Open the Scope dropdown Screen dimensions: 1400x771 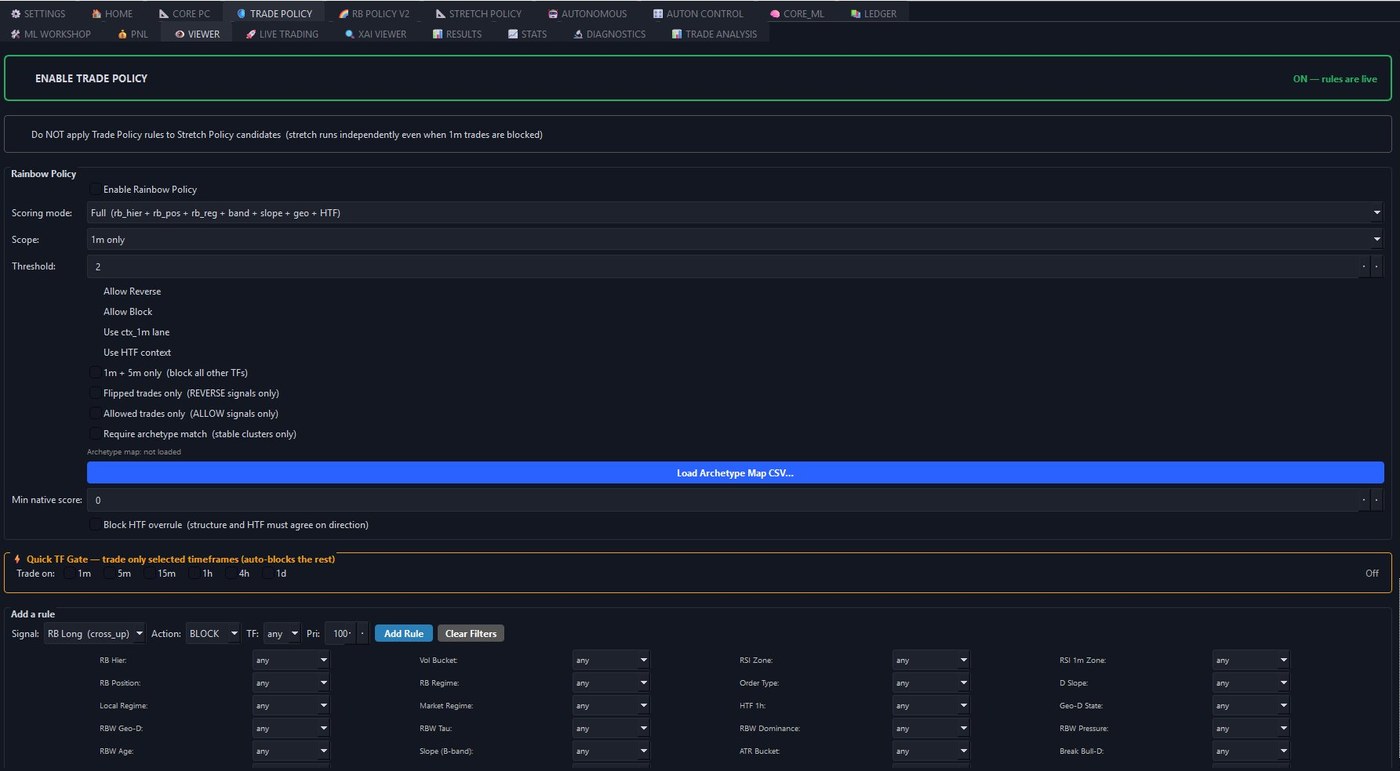[735, 240]
